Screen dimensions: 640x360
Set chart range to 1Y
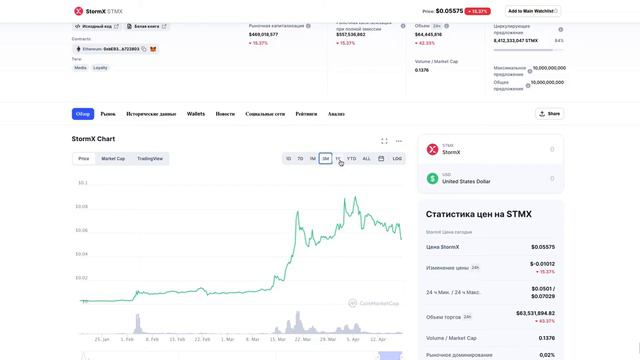[x=338, y=158]
